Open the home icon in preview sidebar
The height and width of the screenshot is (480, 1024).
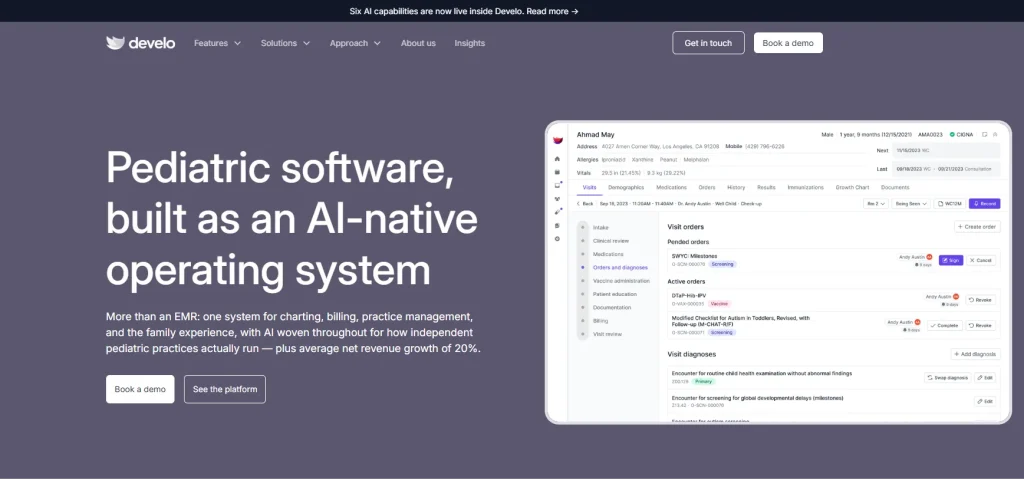[557, 159]
